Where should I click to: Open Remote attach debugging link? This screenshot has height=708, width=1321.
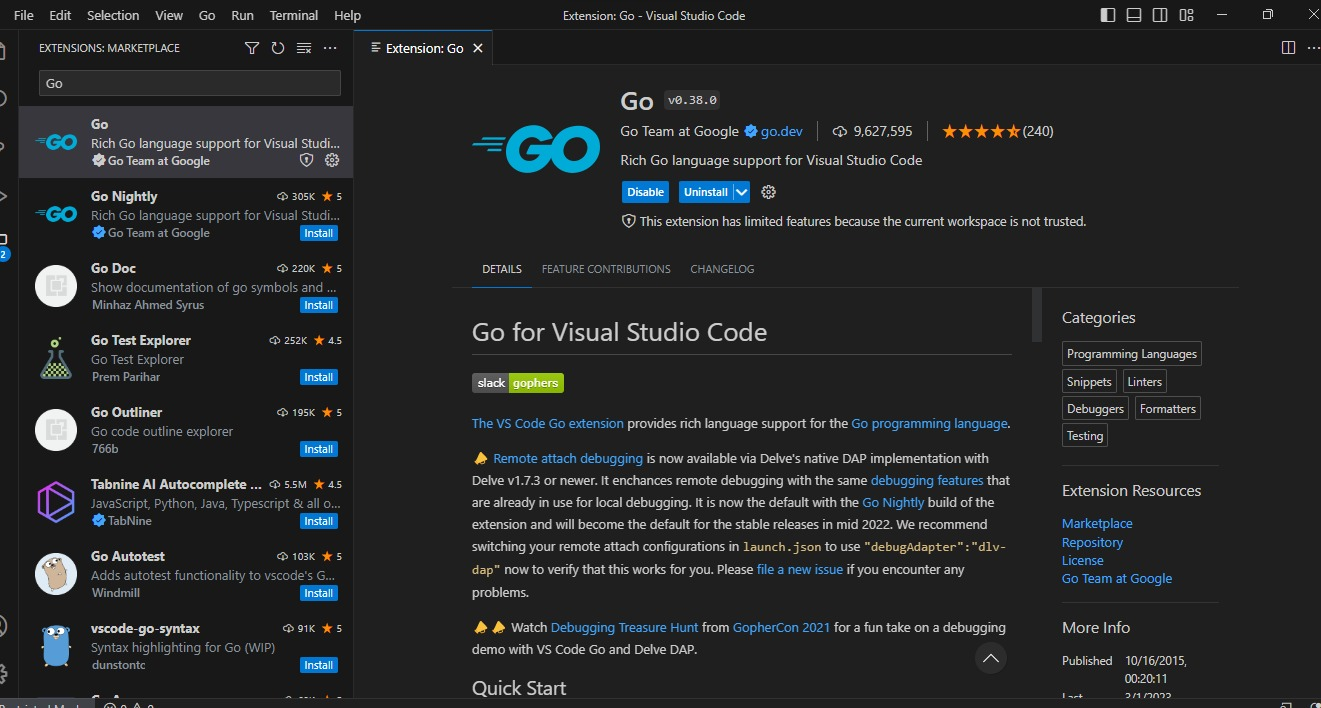click(x=568, y=458)
